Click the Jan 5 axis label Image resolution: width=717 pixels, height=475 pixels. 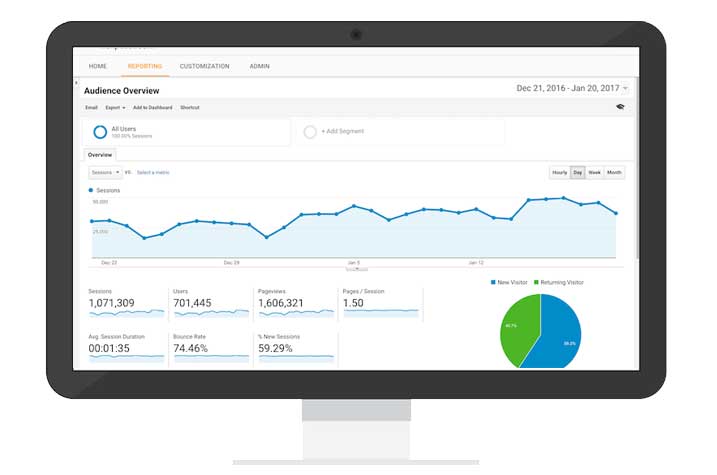coord(354,263)
